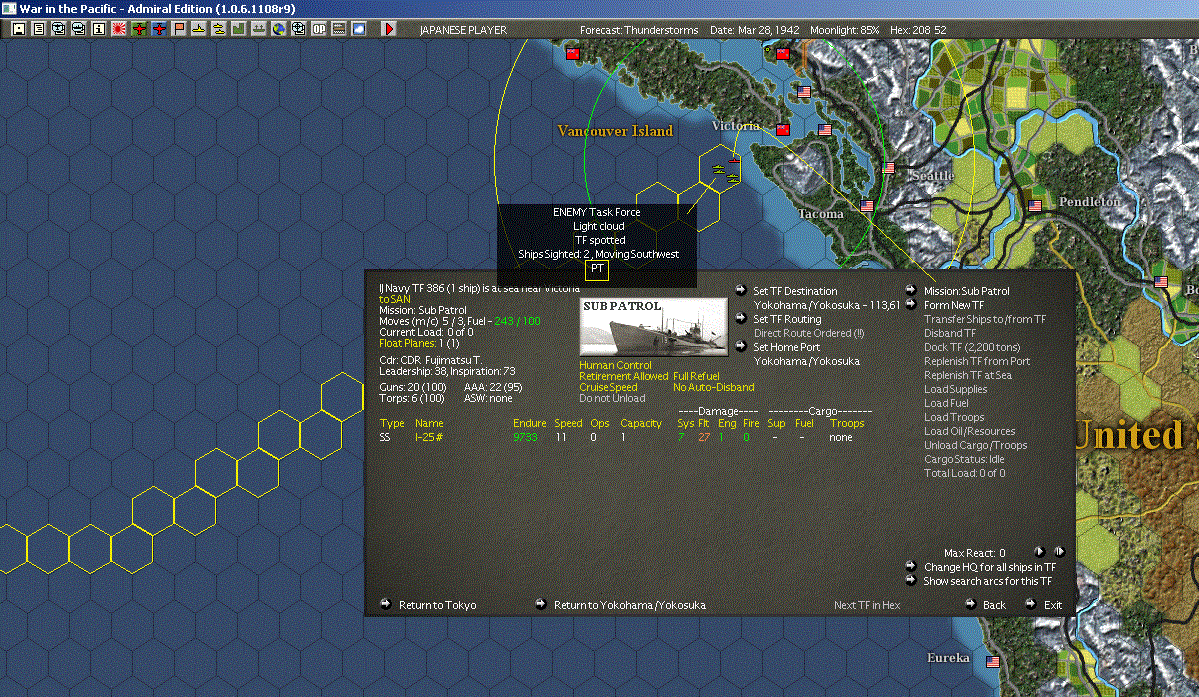Select the enemy ship icons in highlighted hex
Viewport: 1199px width, 697px height.
coord(726,171)
